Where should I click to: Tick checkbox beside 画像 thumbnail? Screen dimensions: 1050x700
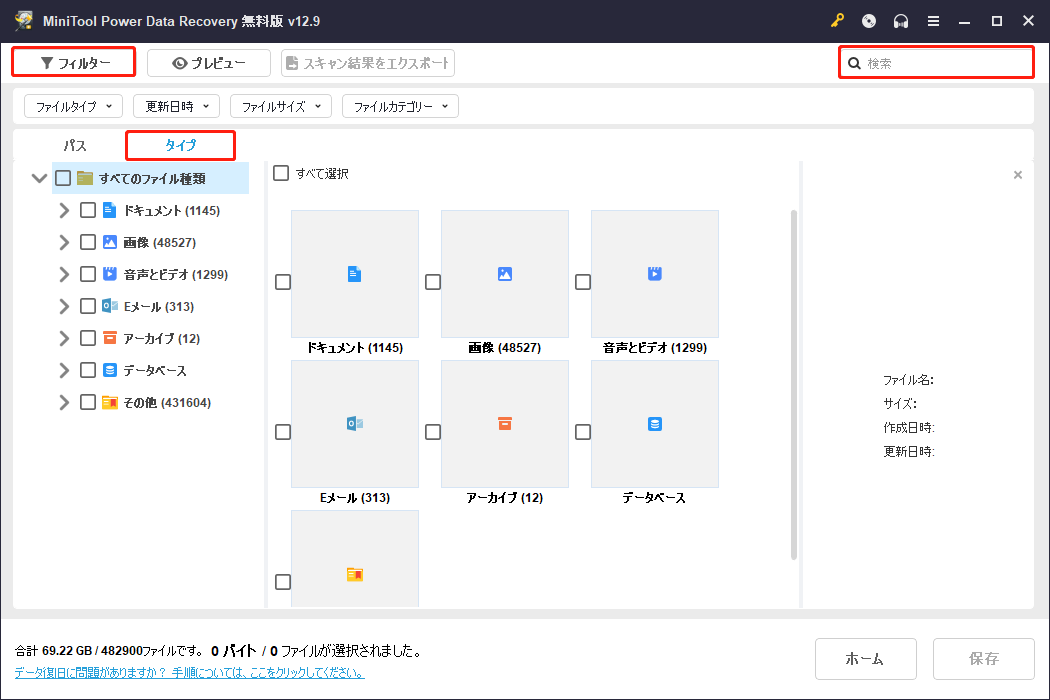(433, 282)
